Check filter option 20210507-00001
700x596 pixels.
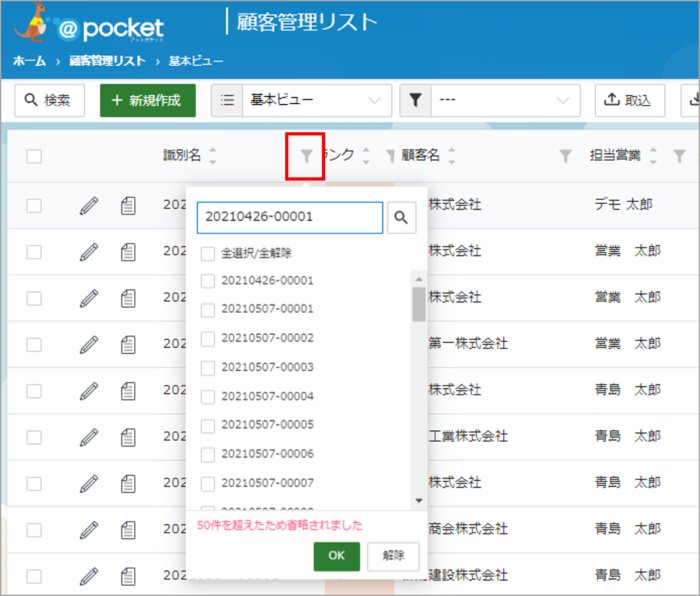[208, 310]
